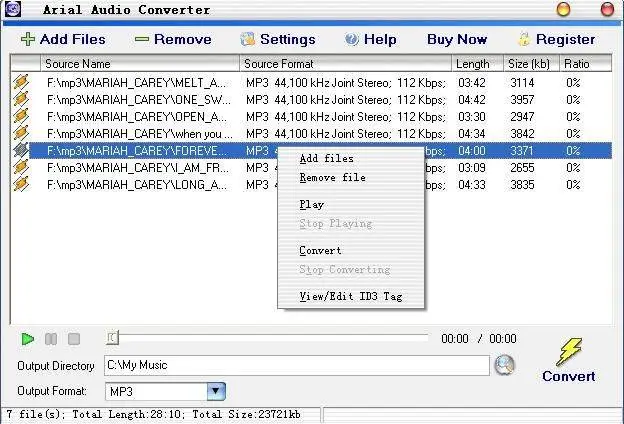The image size is (624, 424).
Task: Click the Remove minus icon
Action: coord(141,39)
